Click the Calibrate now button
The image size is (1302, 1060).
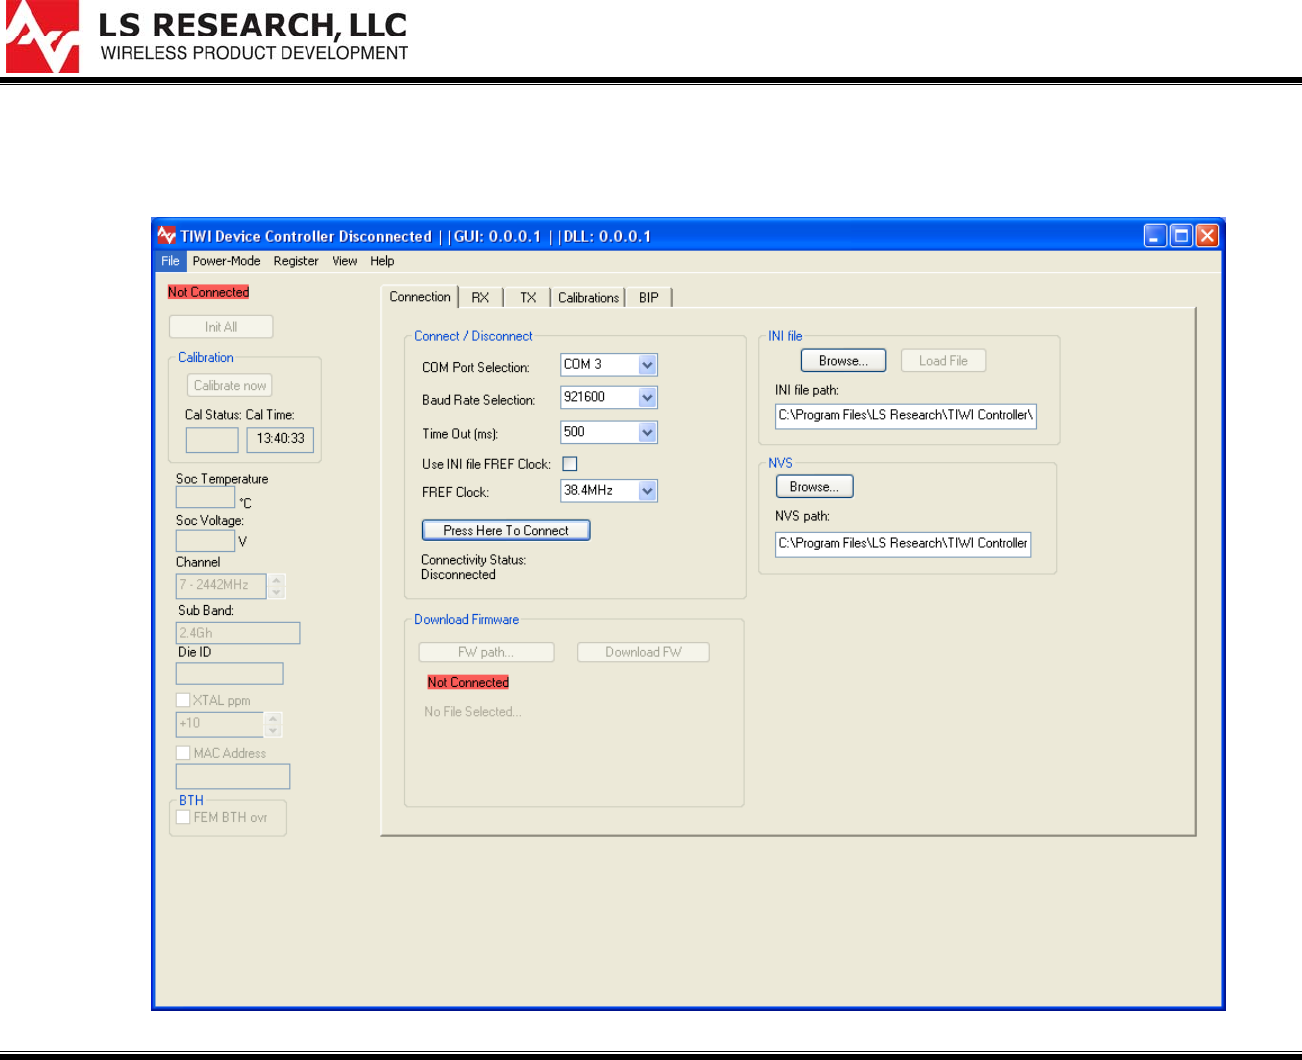click(230, 386)
